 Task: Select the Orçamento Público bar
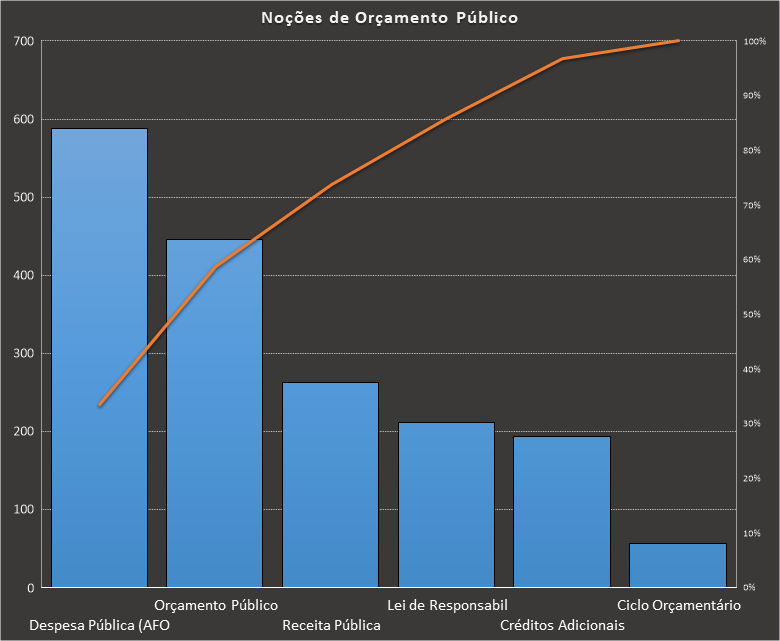point(214,412)
